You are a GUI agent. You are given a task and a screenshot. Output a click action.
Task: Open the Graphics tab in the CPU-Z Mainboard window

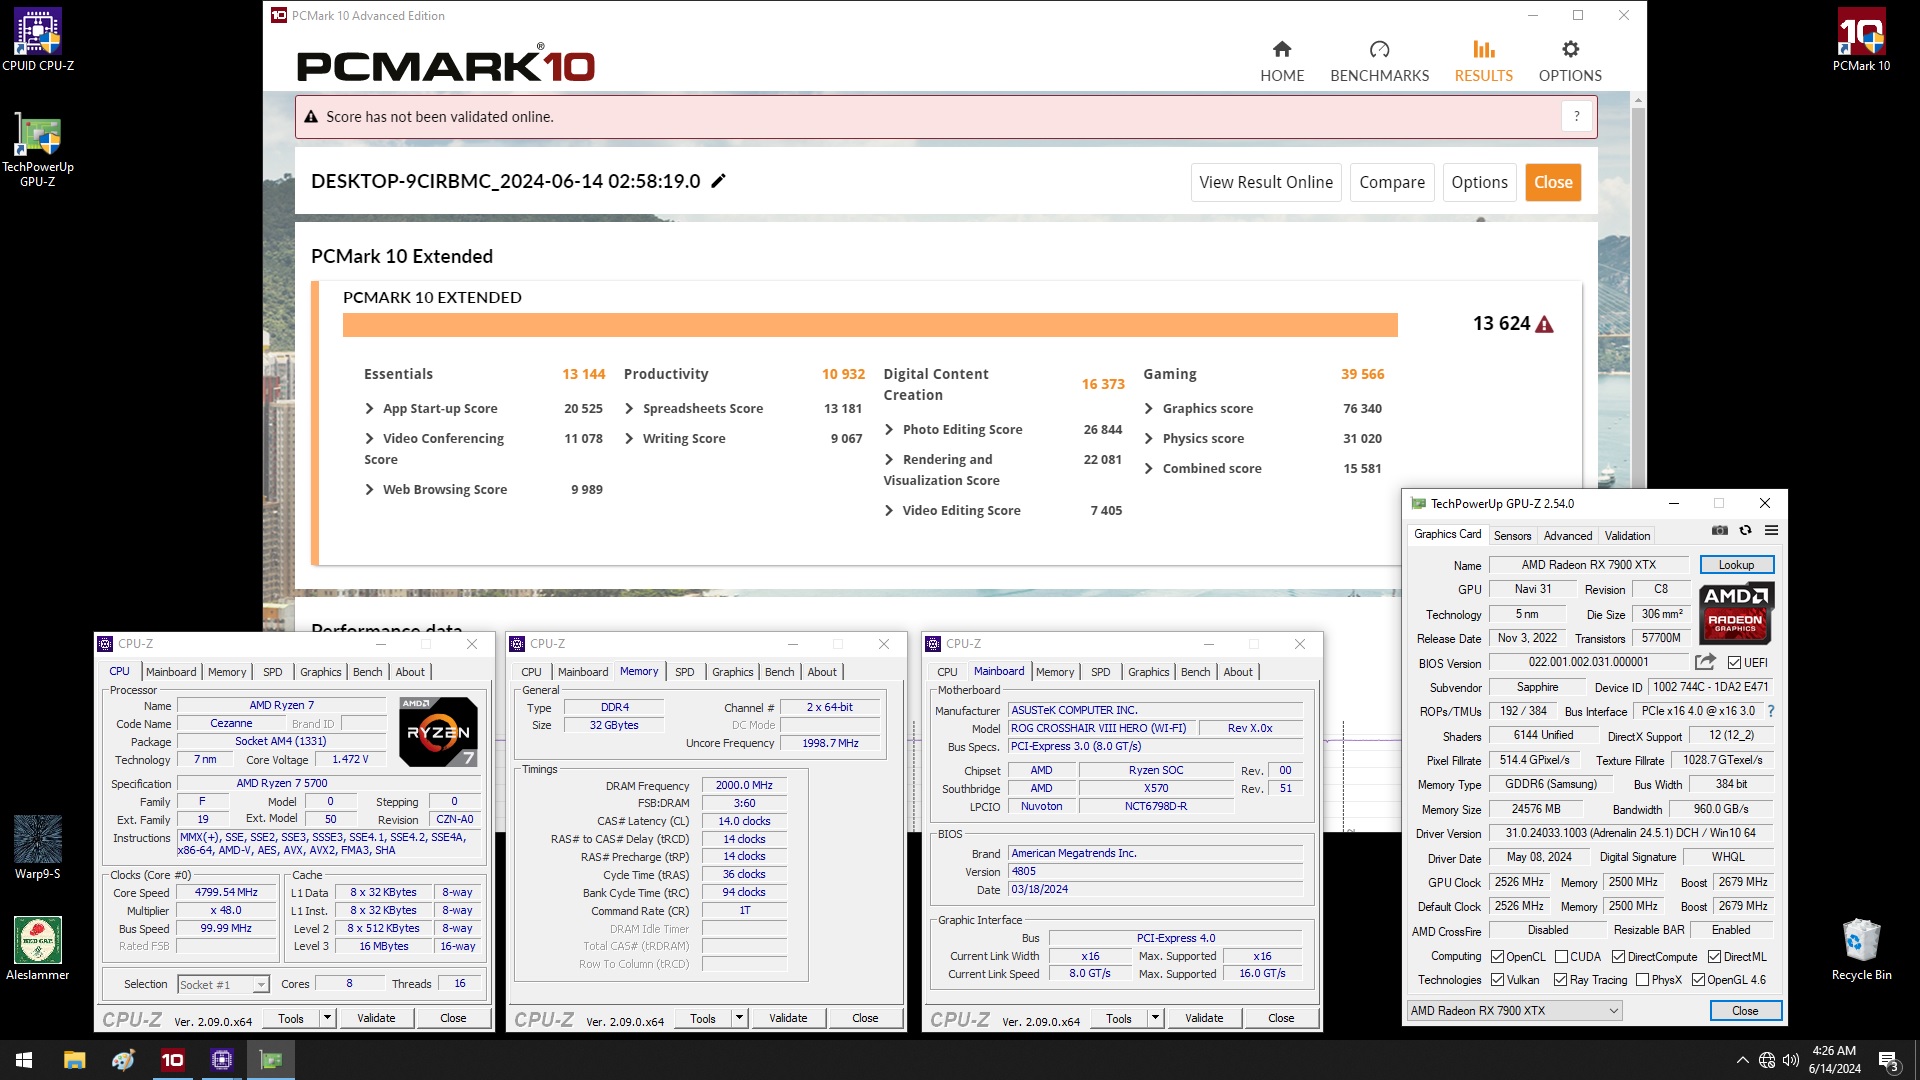coord(1148,672)
